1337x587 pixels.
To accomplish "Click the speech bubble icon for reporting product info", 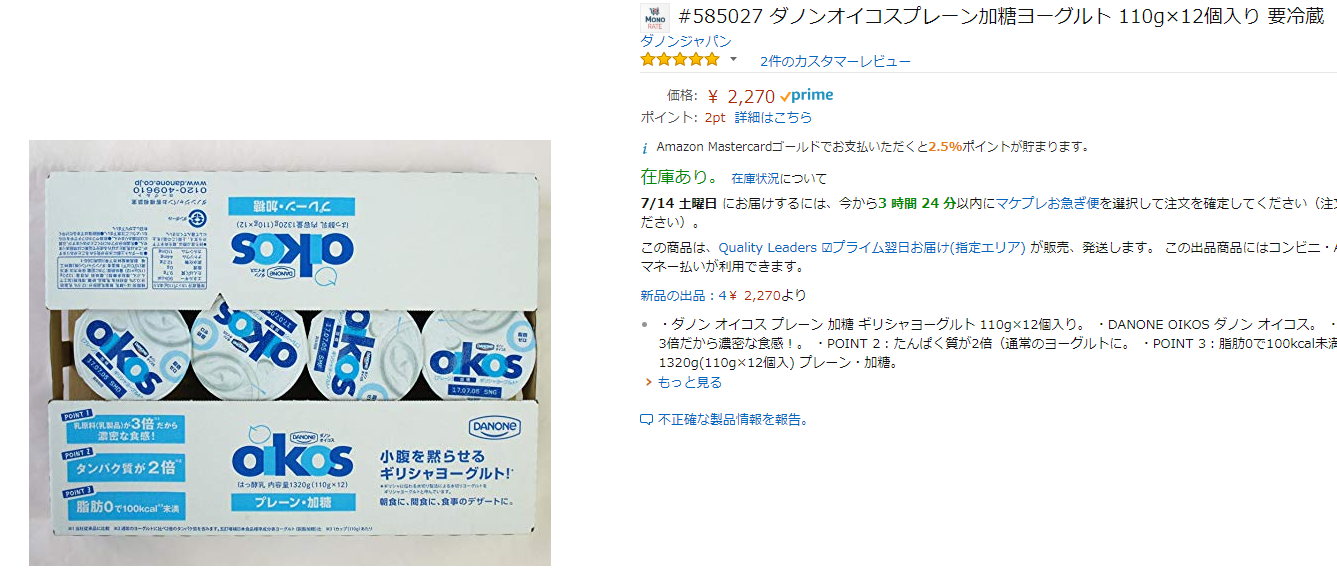I will 646,420.
